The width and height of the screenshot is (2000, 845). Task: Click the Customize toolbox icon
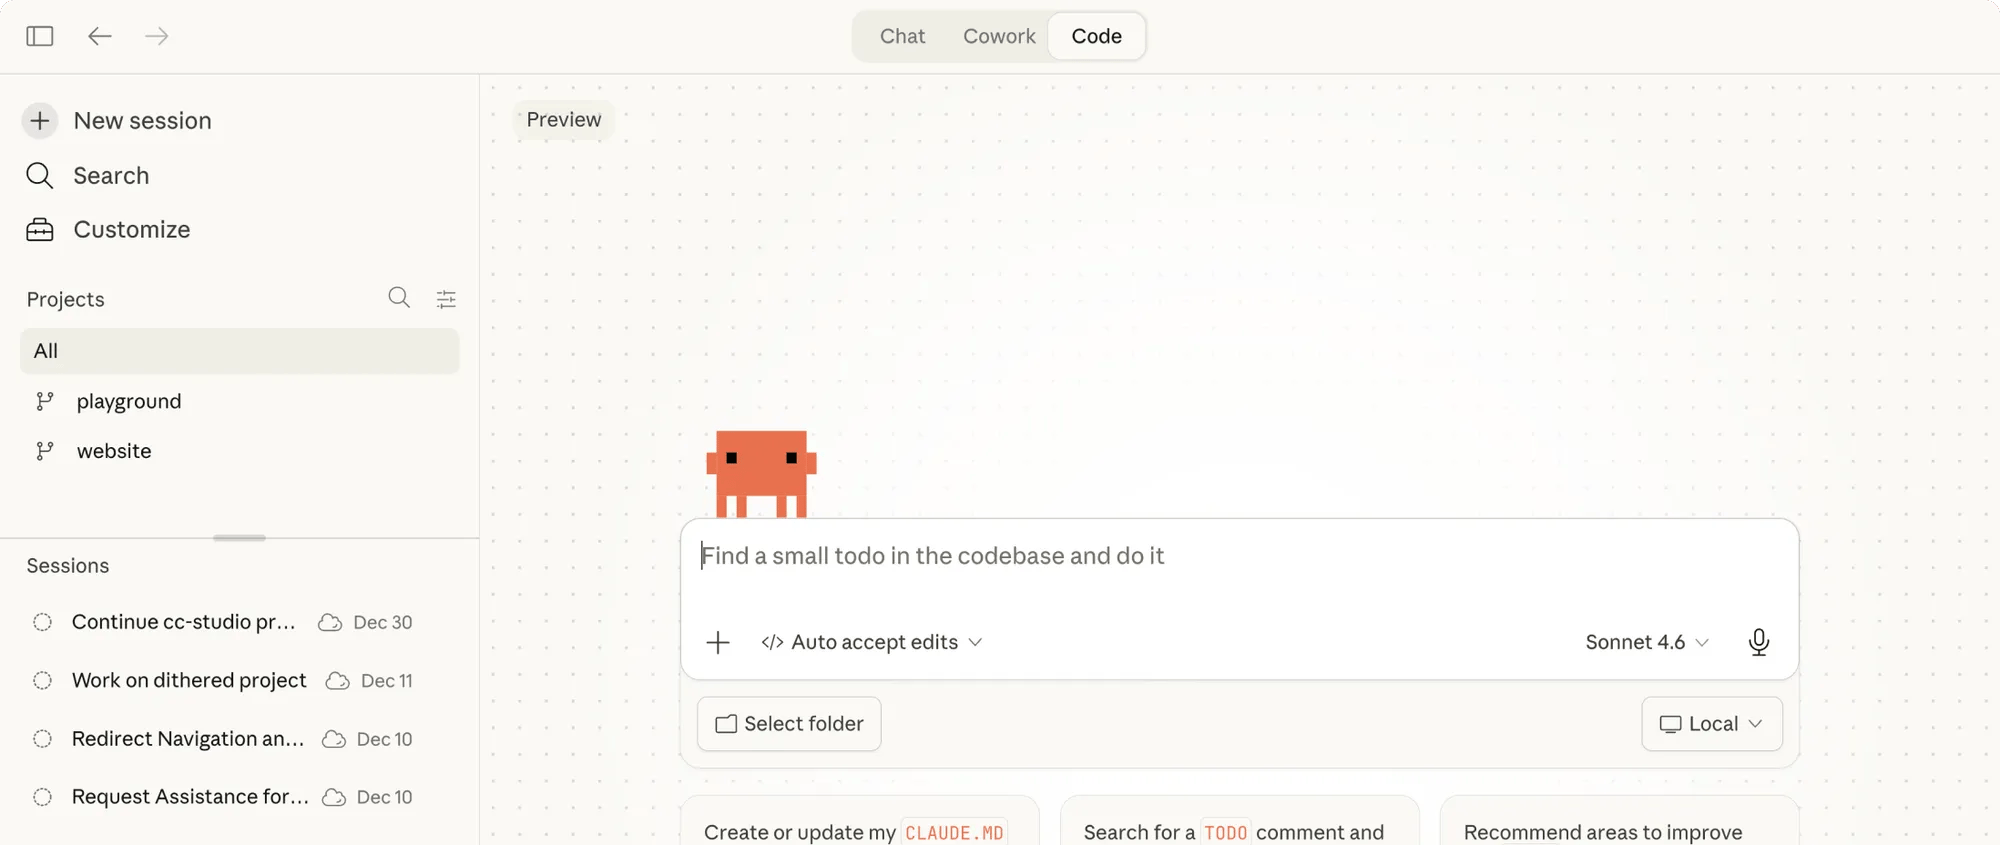pos(40,230)
